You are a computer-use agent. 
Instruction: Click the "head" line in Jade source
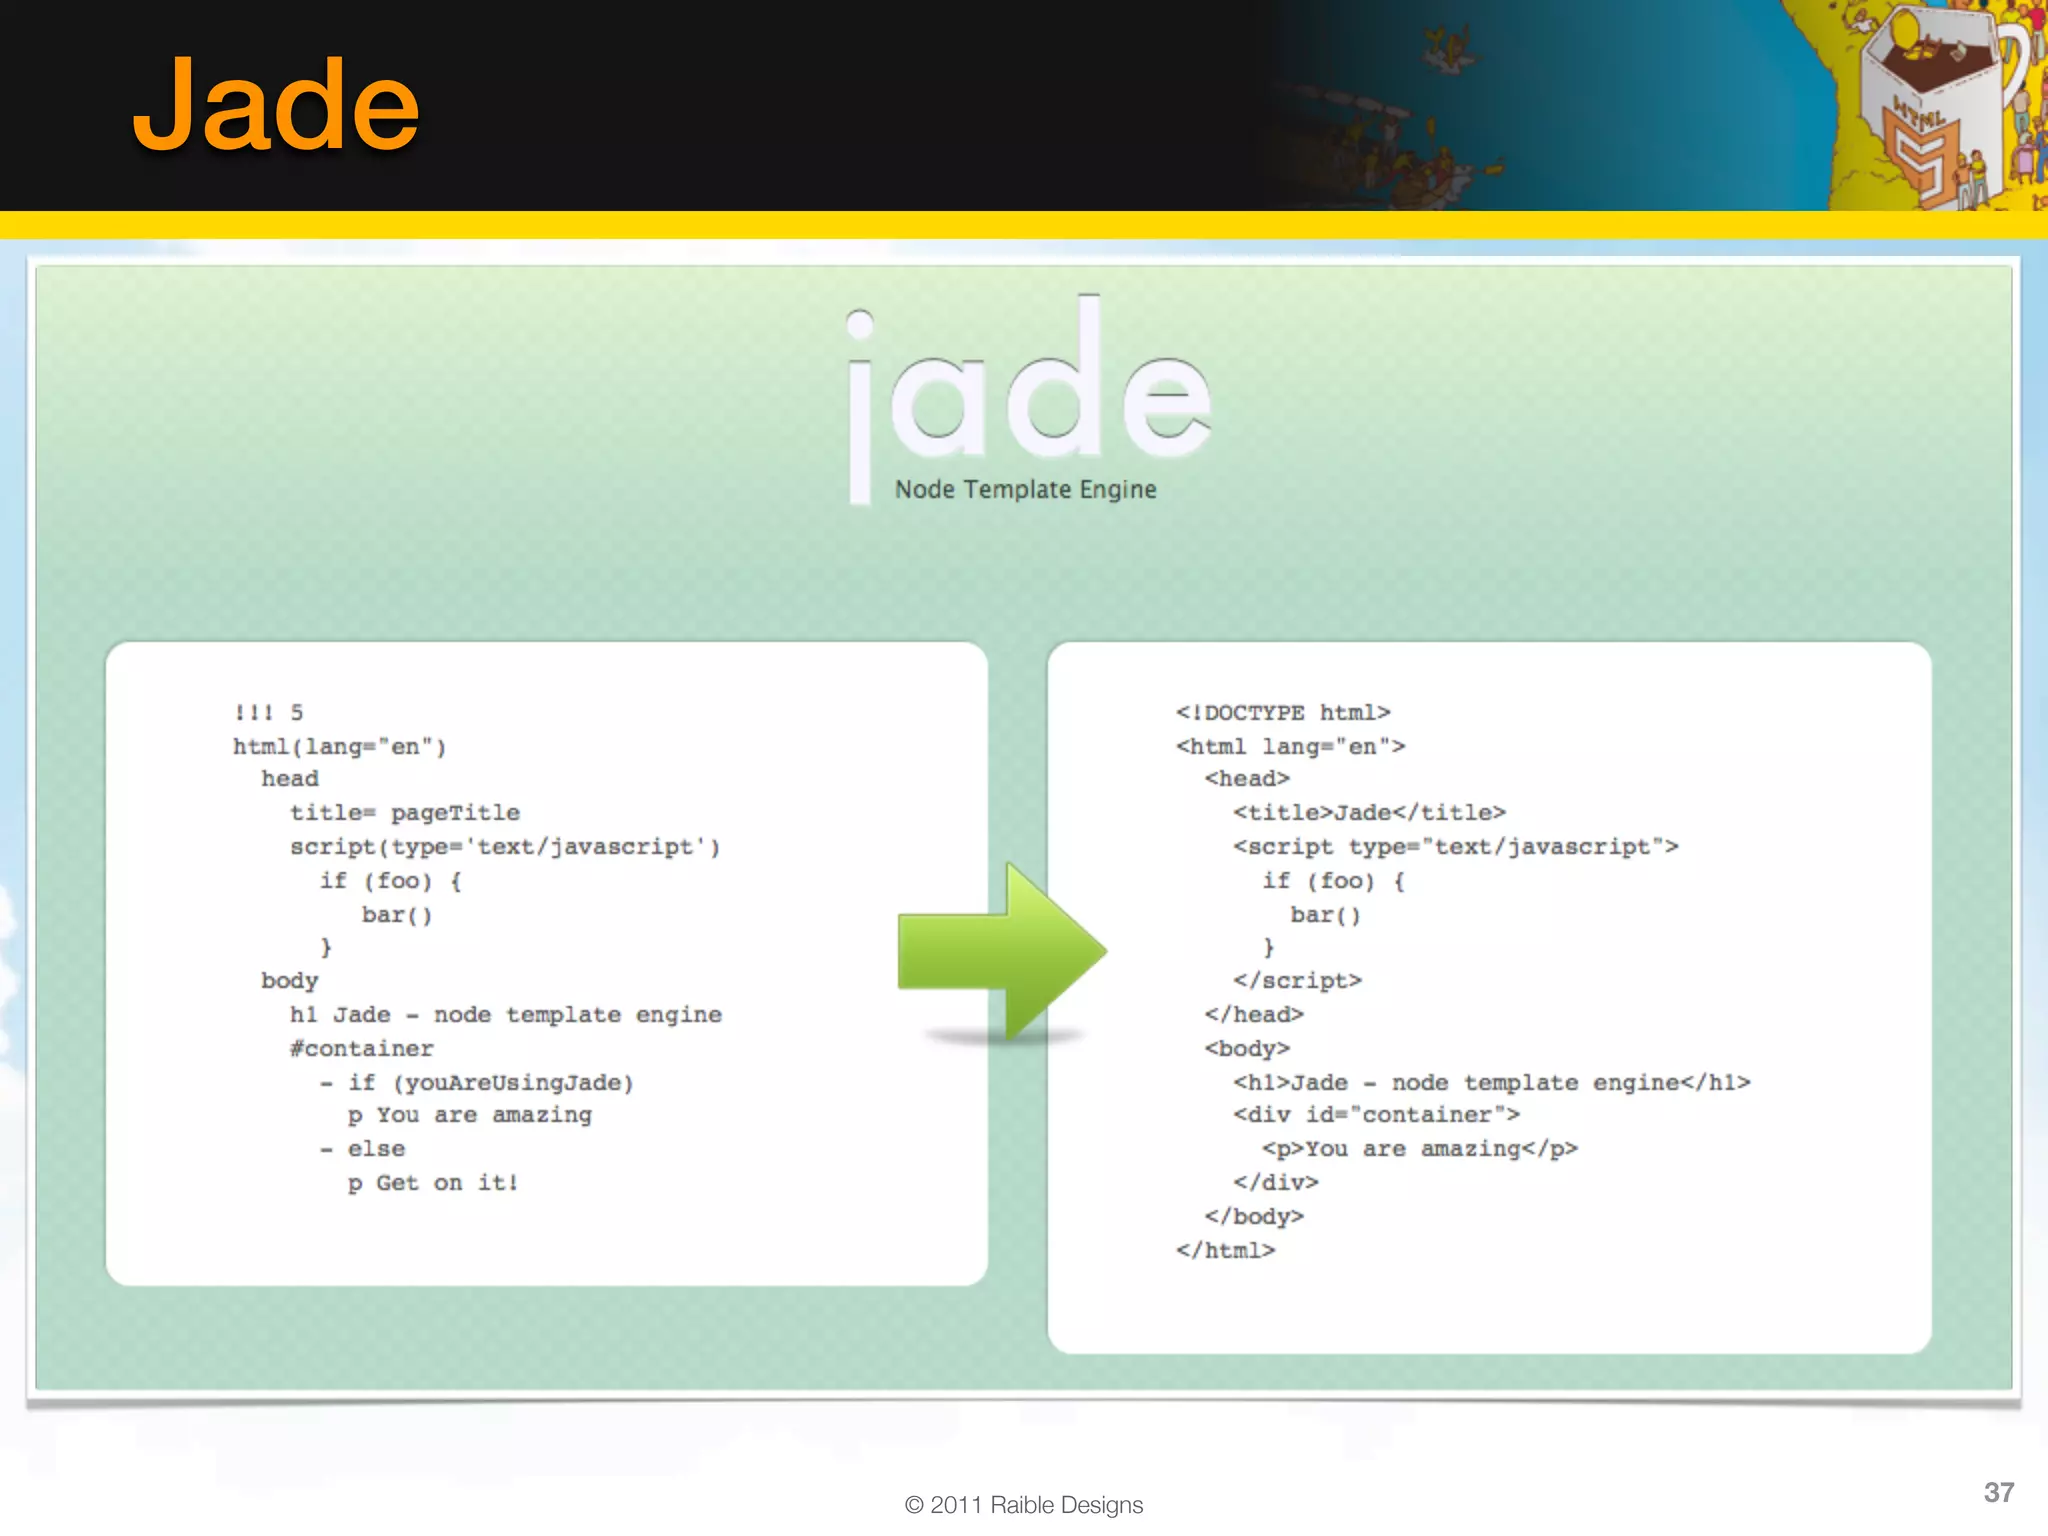pyautogui.click(x=290, y=778)
